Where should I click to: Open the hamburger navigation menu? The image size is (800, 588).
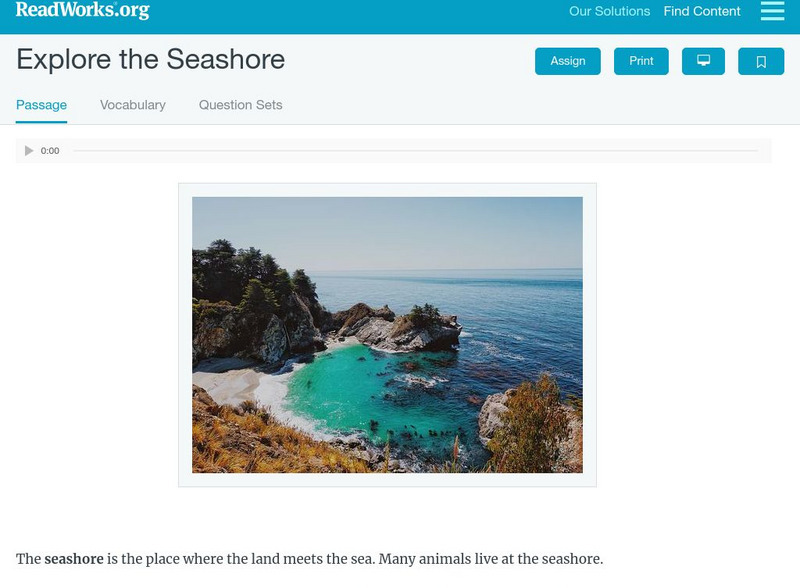772,11
